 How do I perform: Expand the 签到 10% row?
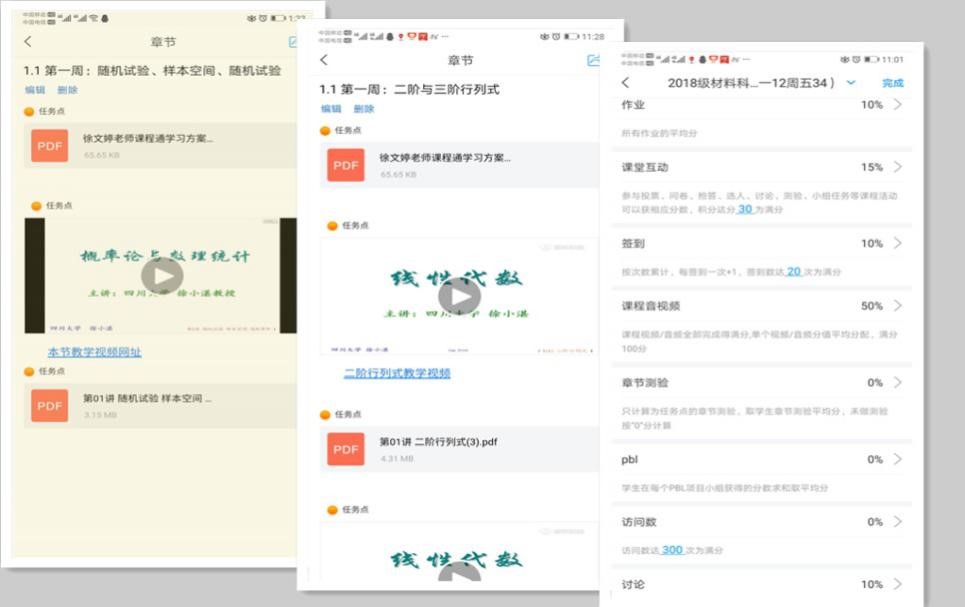pos(897,243)
